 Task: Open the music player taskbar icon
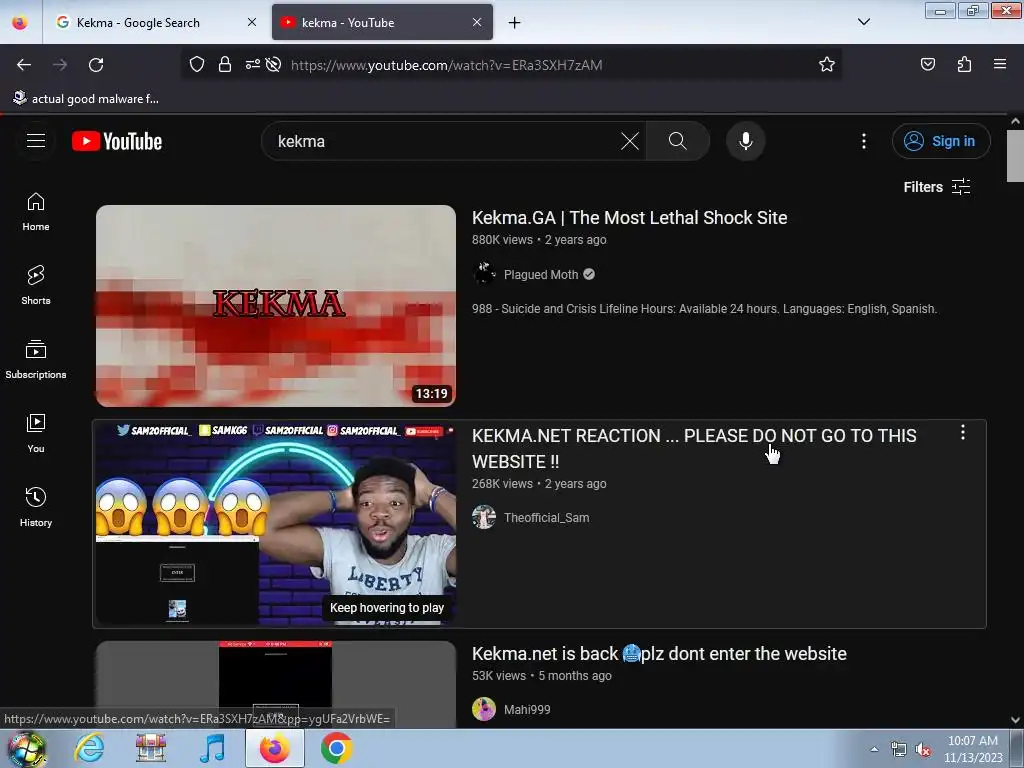213,748
